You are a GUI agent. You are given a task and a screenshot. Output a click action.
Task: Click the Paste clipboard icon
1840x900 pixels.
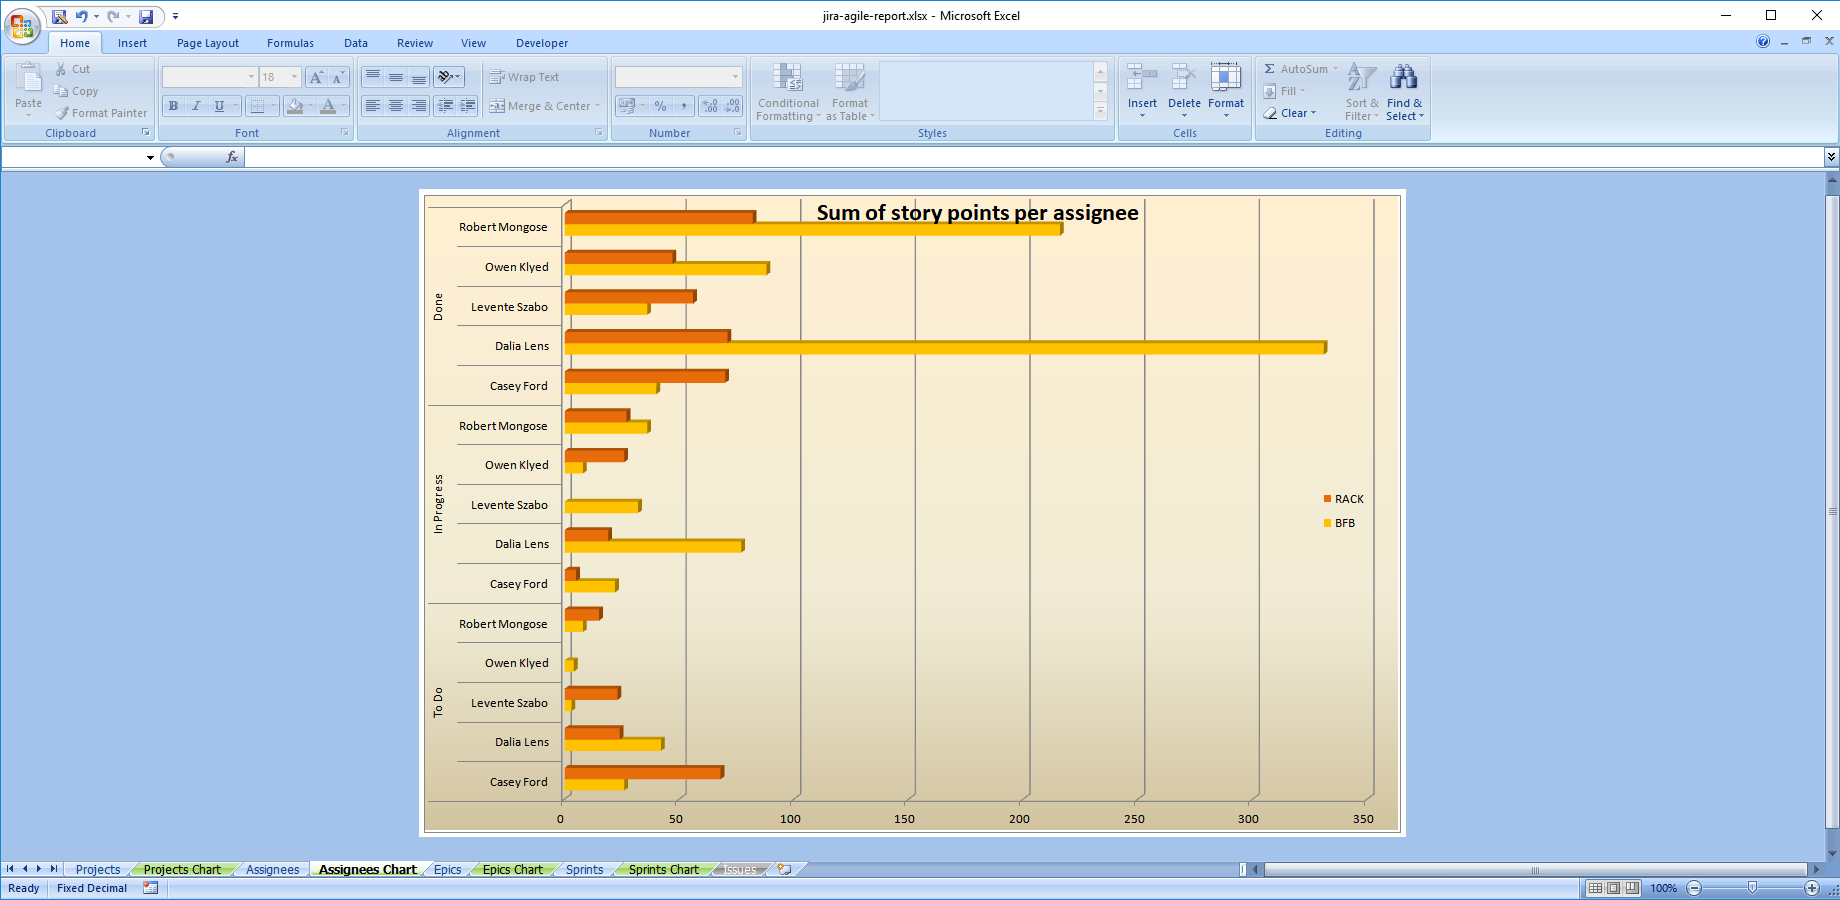(x=29, y=79)
